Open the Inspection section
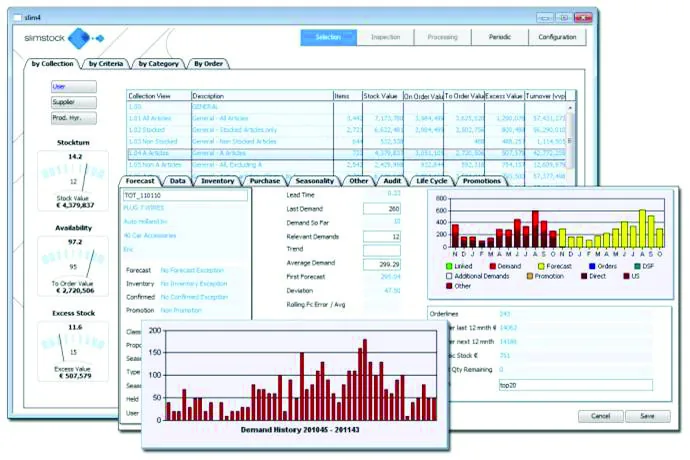Screen dimensions: 690x460 pyautogui.click(x=385, y=37)
